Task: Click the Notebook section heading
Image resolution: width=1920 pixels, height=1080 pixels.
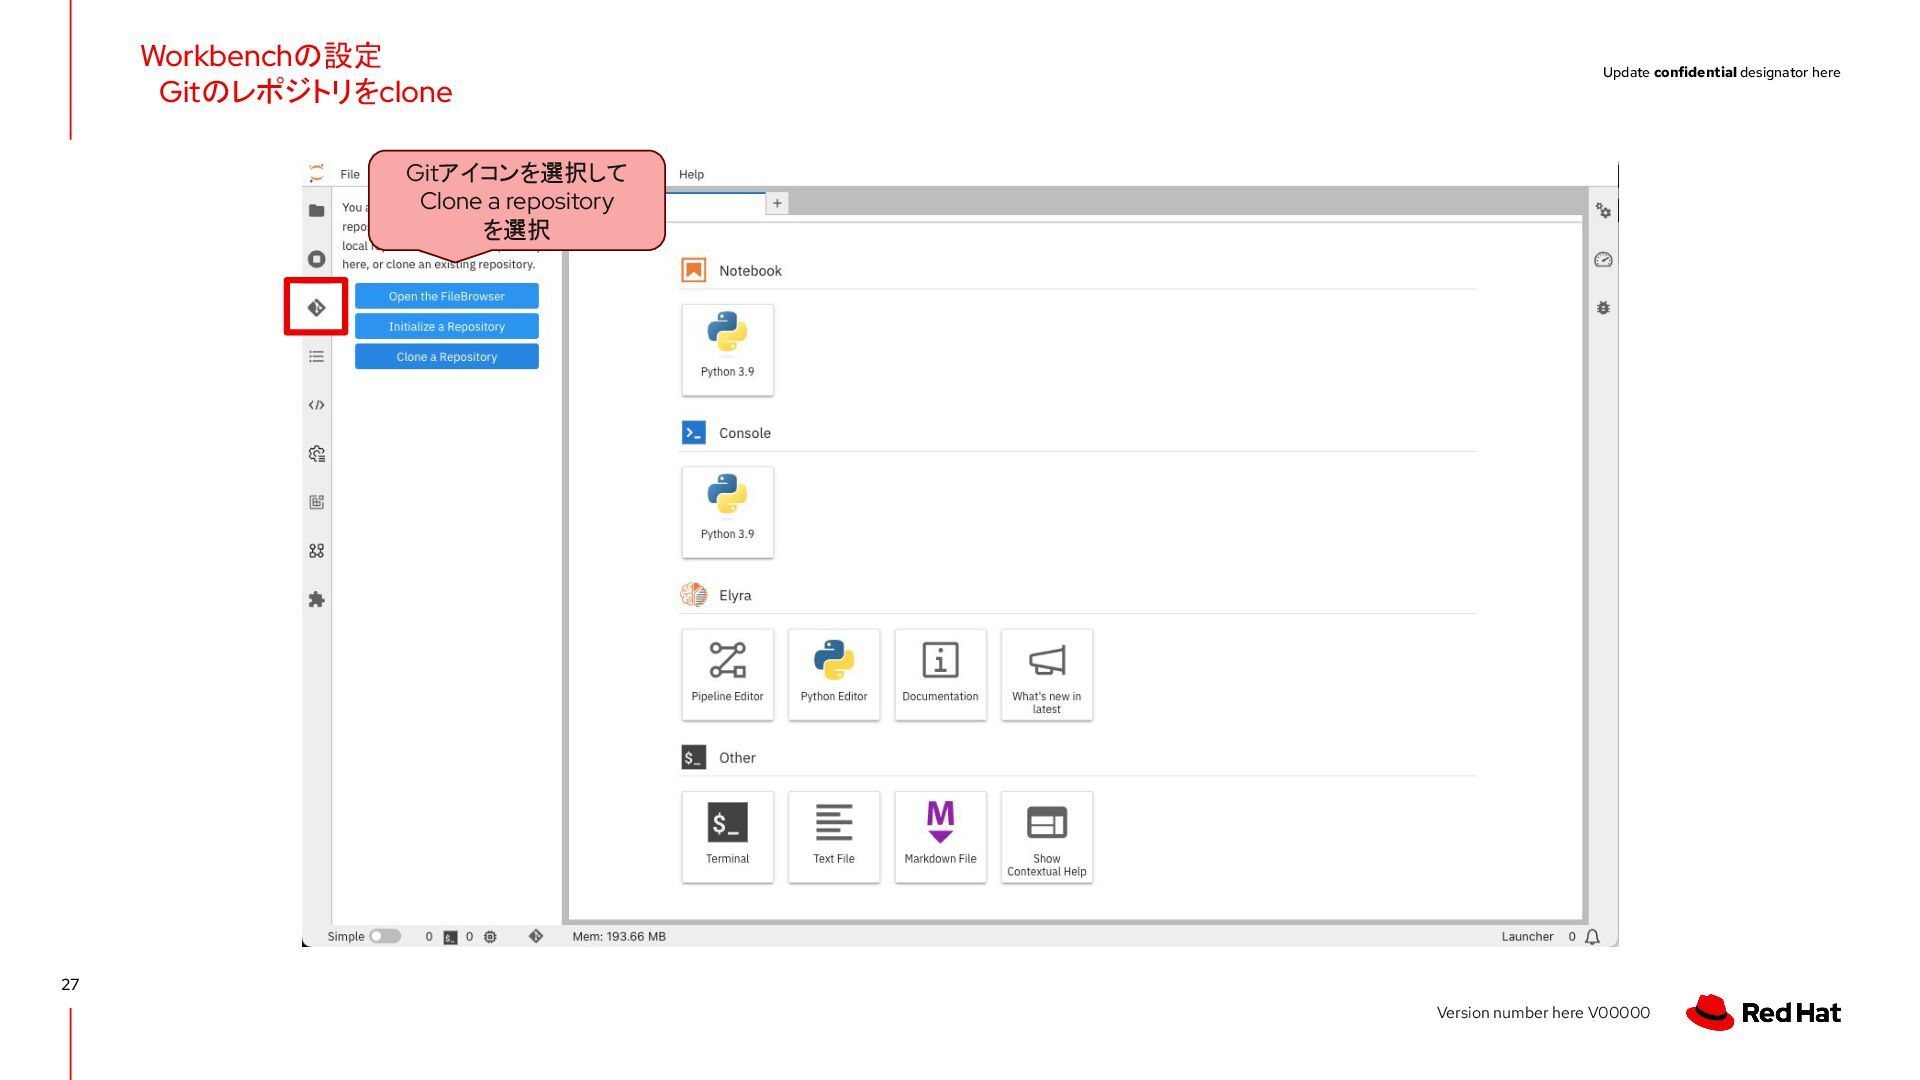Action: coord(750,271)
